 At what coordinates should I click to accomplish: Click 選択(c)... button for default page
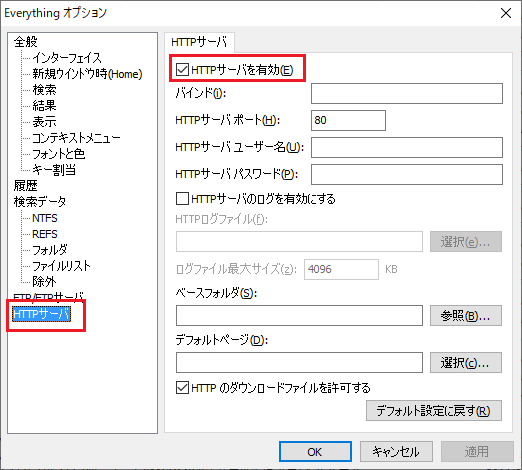466,362
